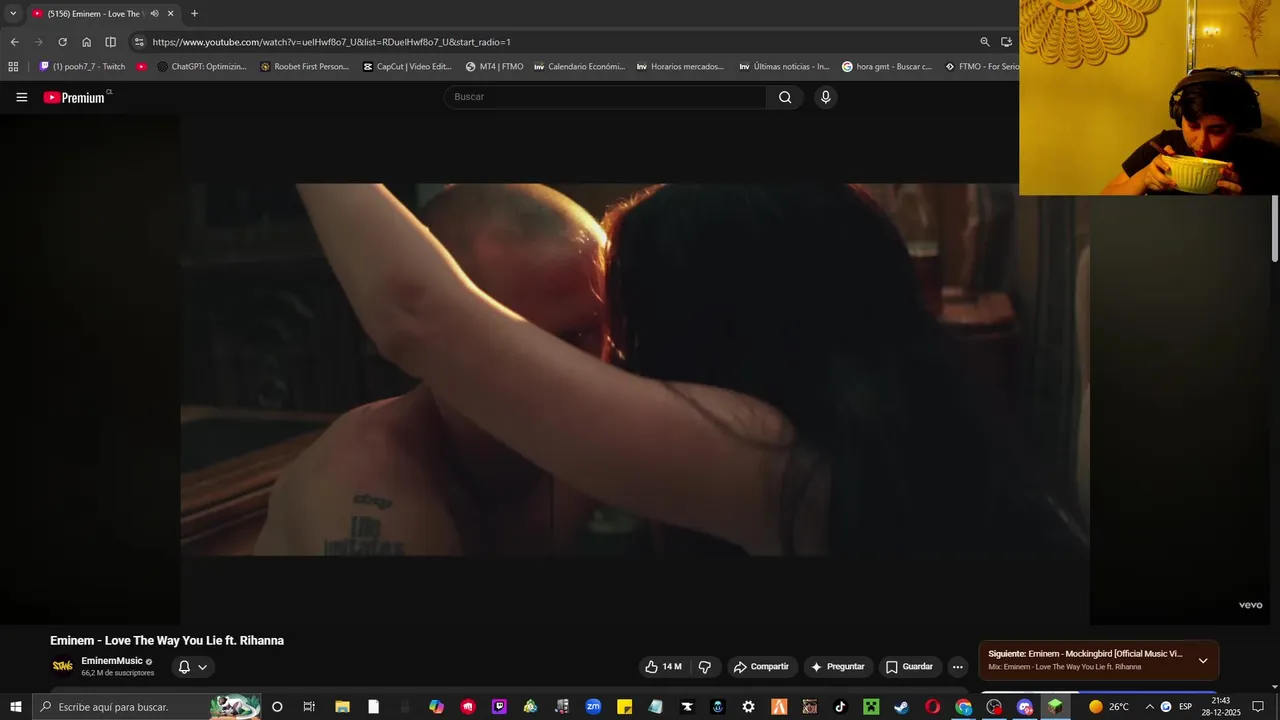Like the video with 14 M likes
Viewport: 1280px width, 720px height.
point(663,667)
